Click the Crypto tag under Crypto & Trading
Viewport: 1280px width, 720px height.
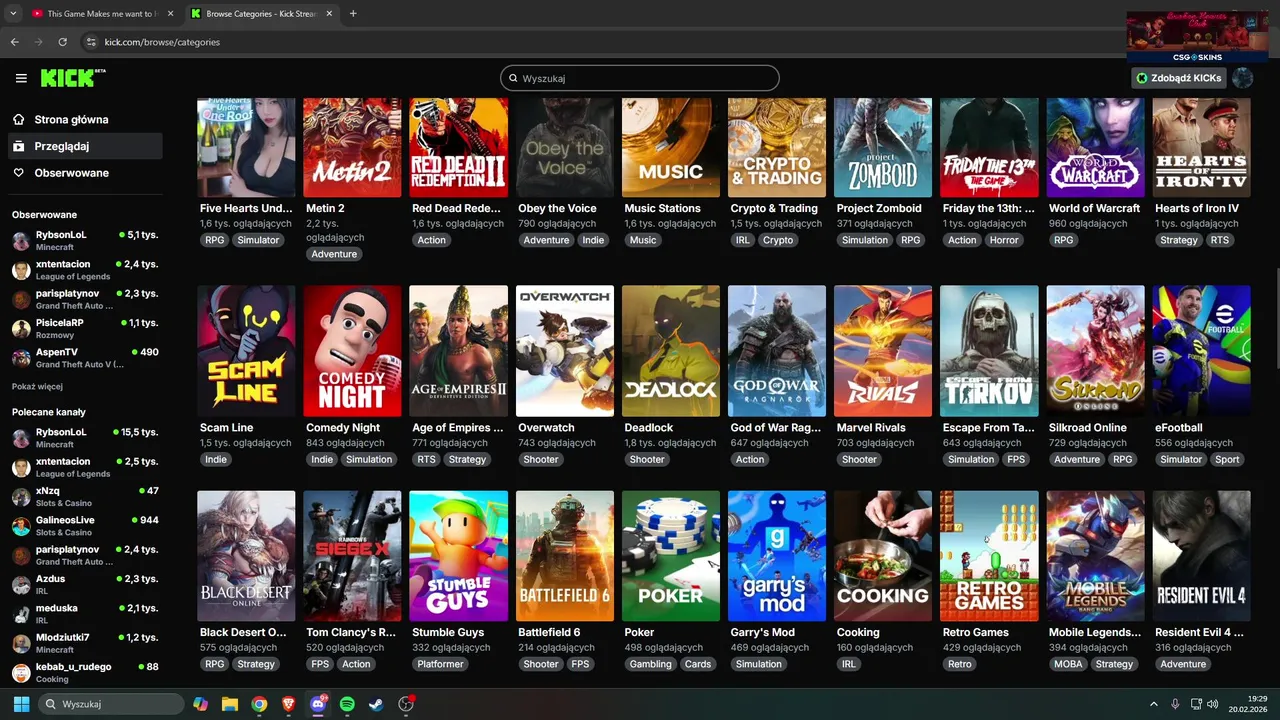pyautogui.click(x=778, y=240)
